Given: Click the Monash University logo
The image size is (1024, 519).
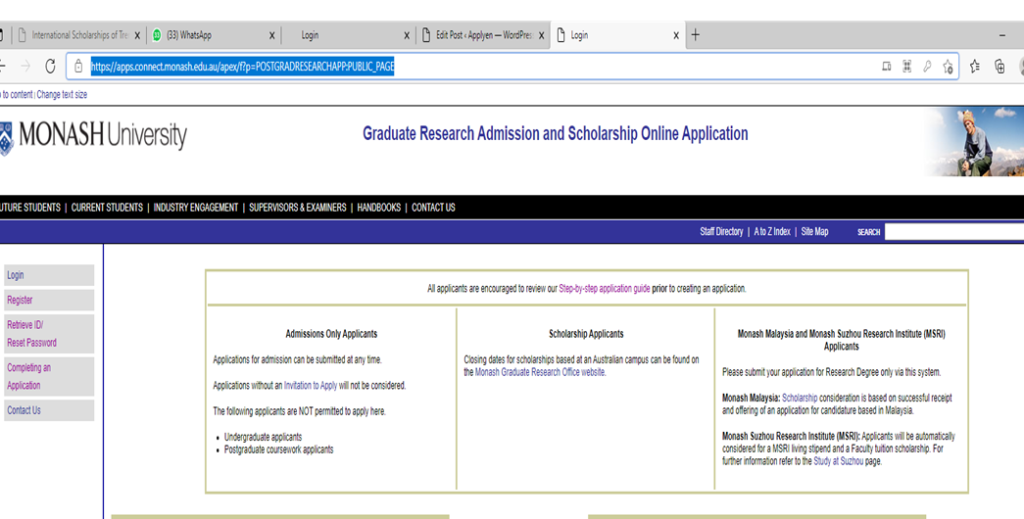Looking at the screenshot, I should [93, 136].
